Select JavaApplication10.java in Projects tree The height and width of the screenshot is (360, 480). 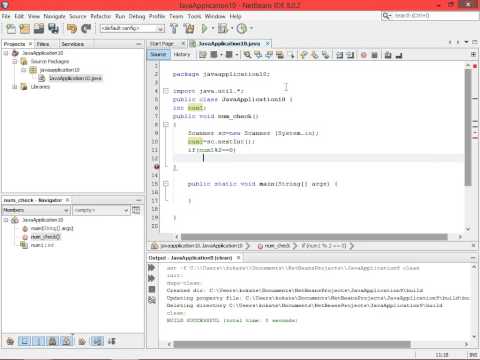pos(75,78)
